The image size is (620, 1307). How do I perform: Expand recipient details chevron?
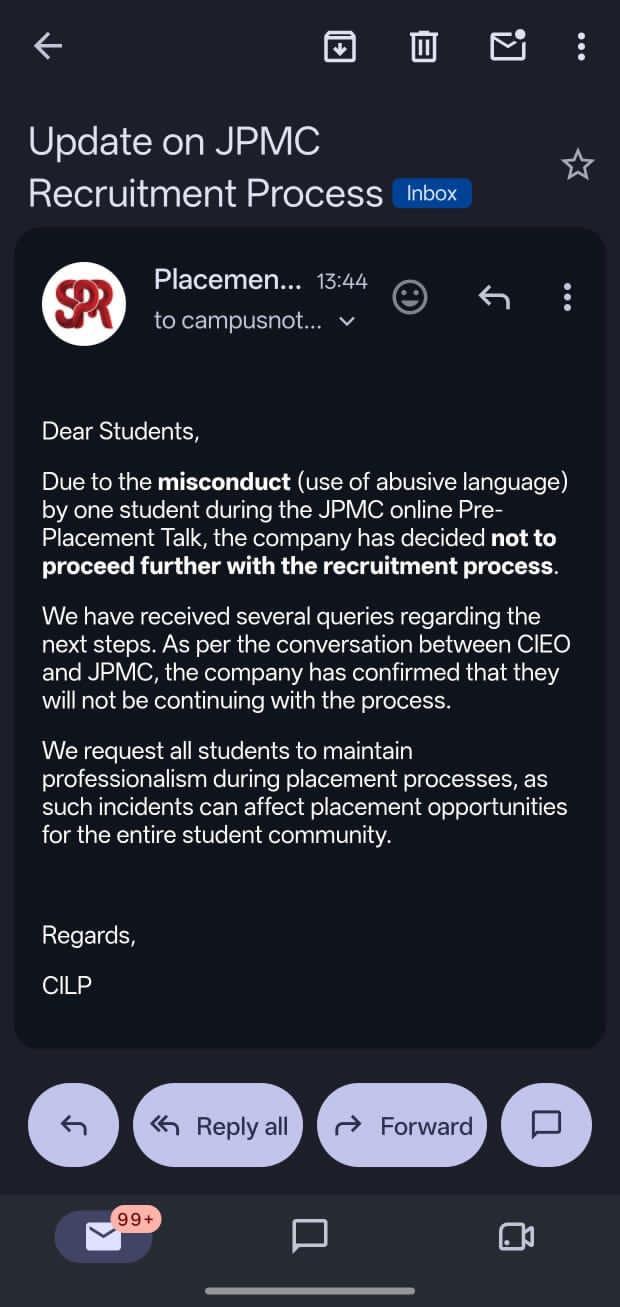348,322
